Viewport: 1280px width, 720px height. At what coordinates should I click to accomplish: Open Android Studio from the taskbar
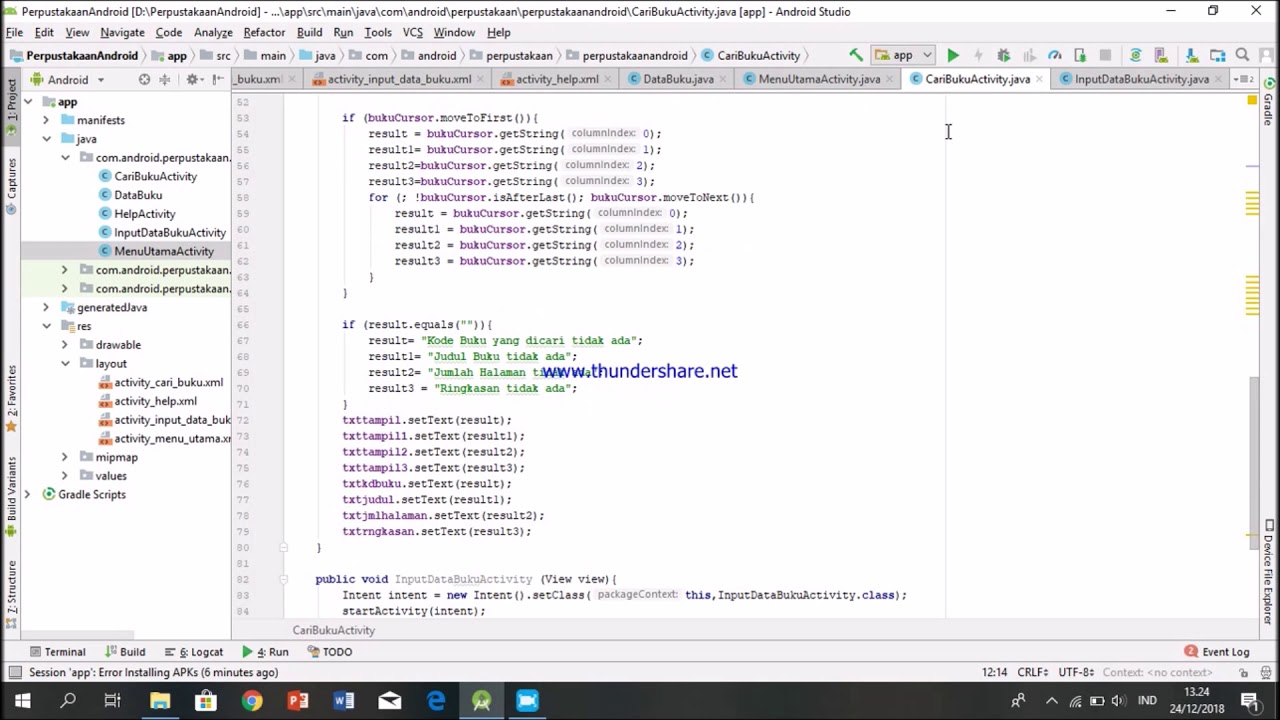point(481,701)
